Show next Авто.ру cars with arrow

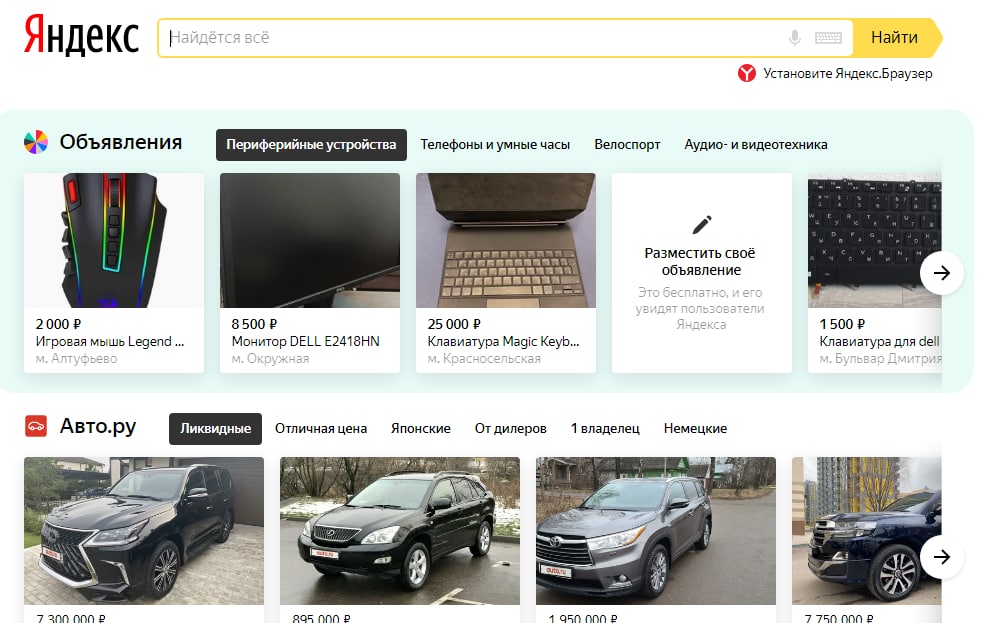pos(942,557)
